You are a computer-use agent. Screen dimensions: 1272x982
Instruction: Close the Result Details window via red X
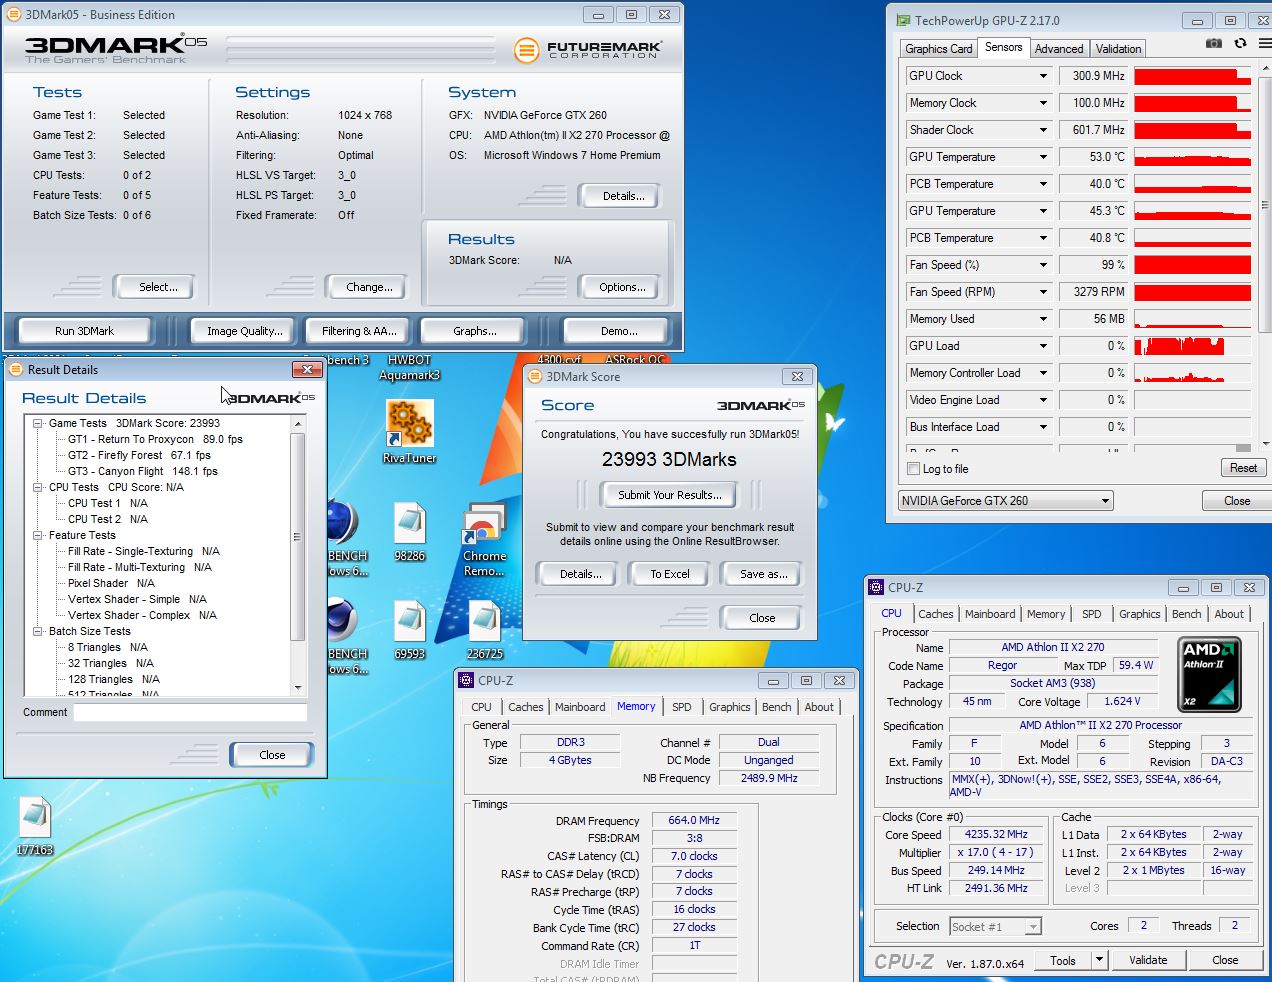pyautogui.click(x=307, y=369)
